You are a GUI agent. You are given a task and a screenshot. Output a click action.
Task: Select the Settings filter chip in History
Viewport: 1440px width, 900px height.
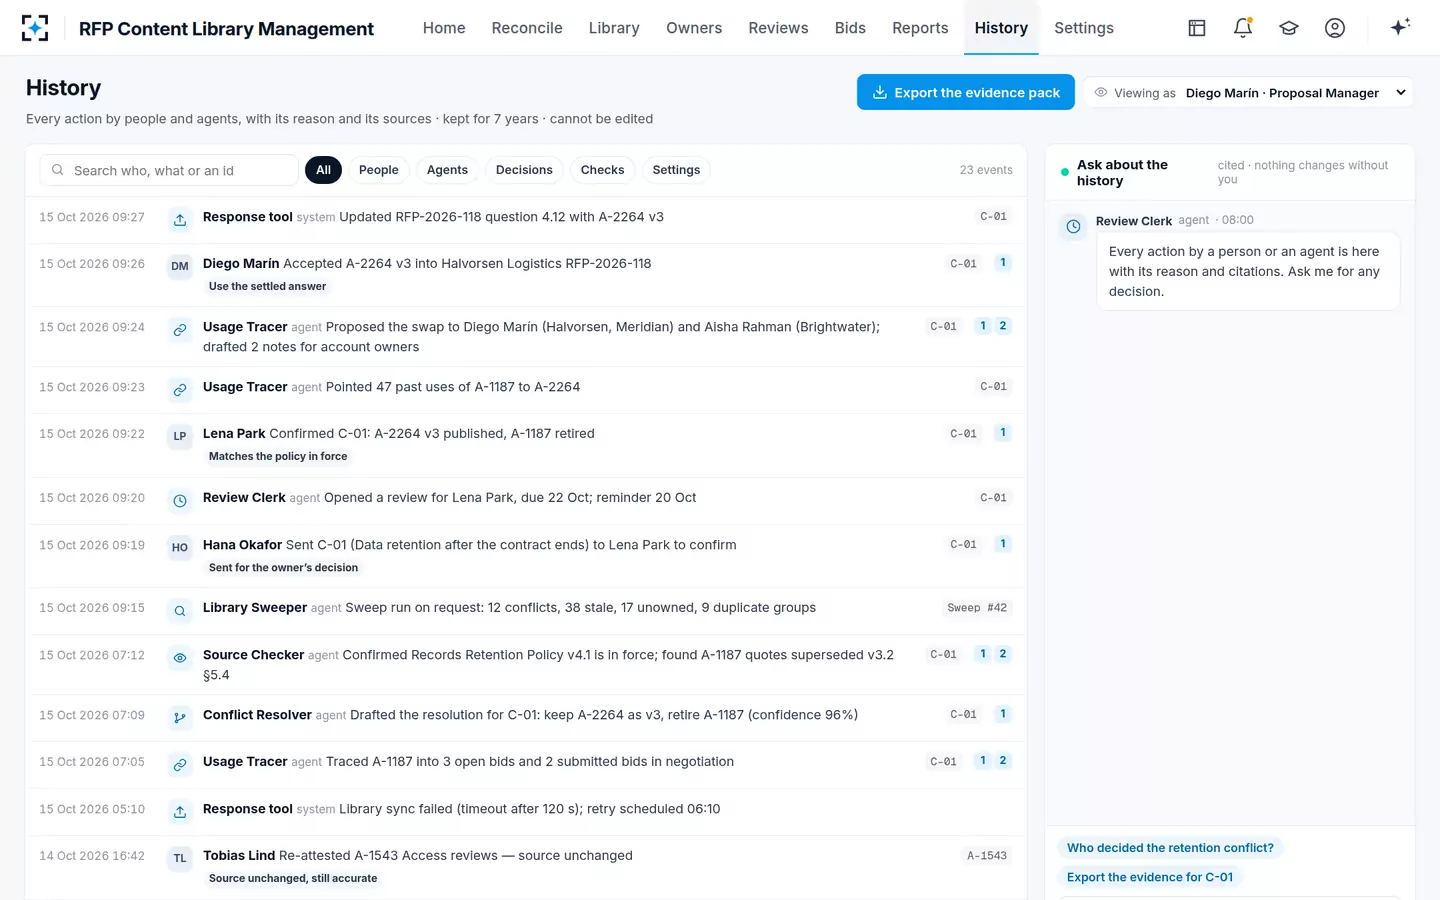tap(676, 170)
